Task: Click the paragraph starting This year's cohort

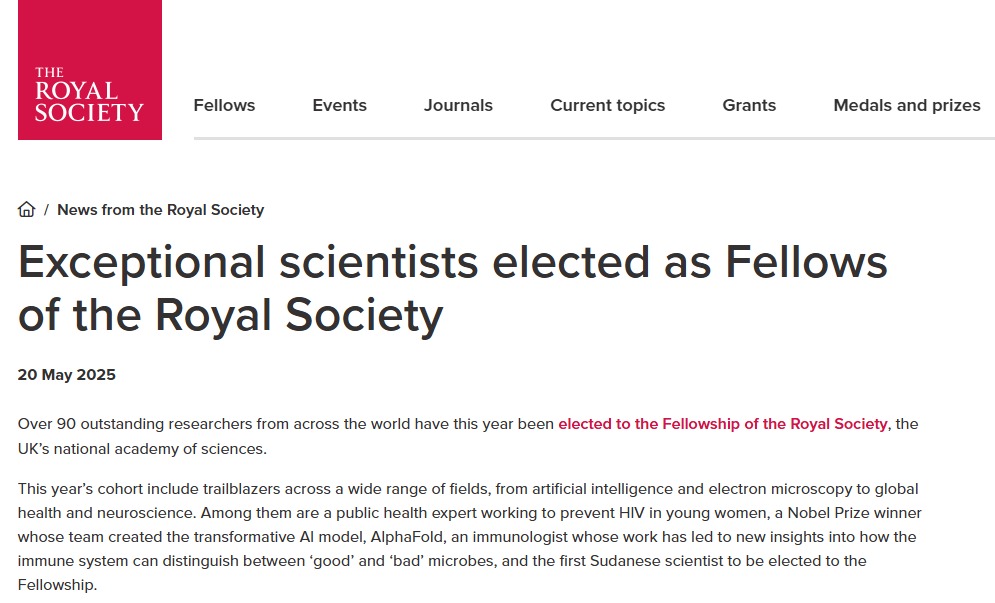Action: pos(470,537)
